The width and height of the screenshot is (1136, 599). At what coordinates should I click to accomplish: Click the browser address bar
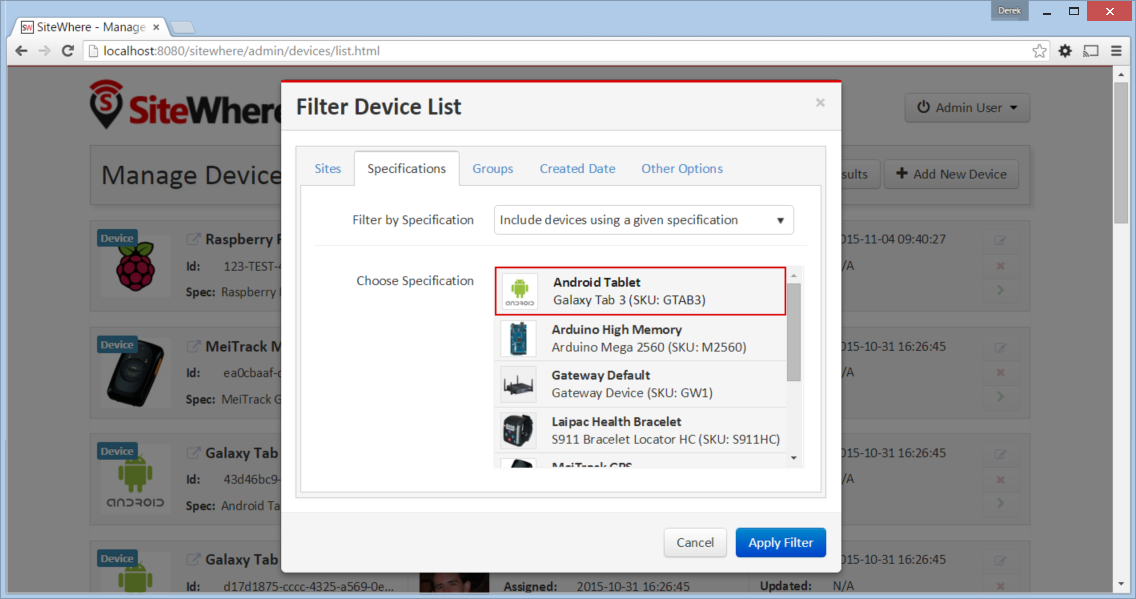coord(558,51)
